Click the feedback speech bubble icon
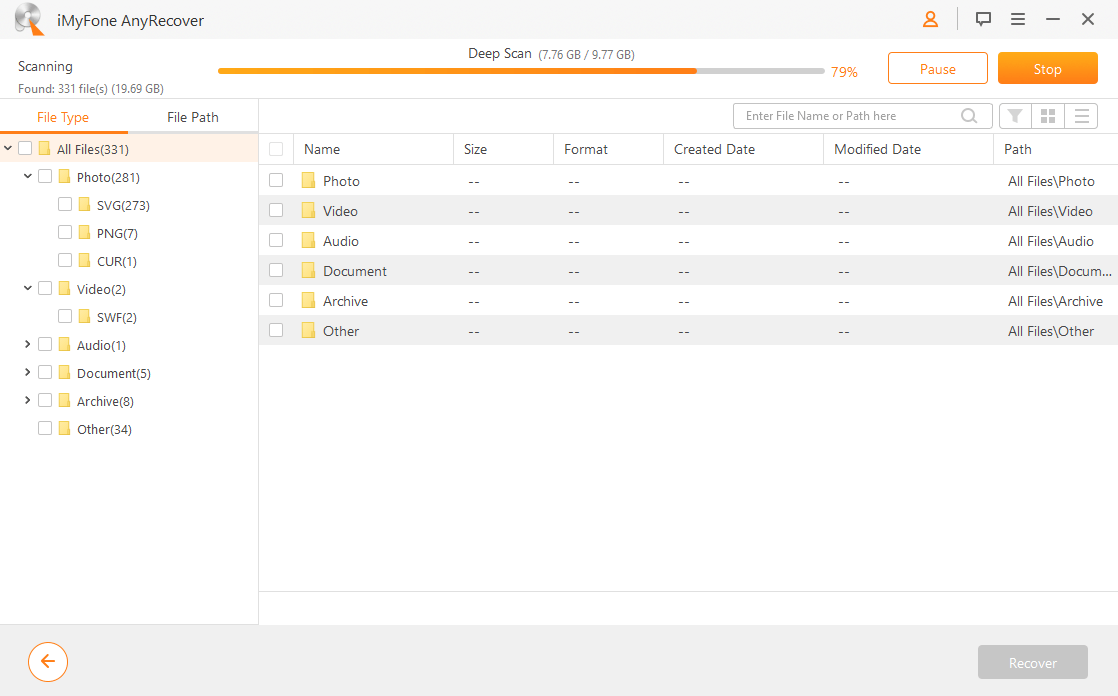The height and width of the screenshot is (696, 1118). (x=983, y=19)
